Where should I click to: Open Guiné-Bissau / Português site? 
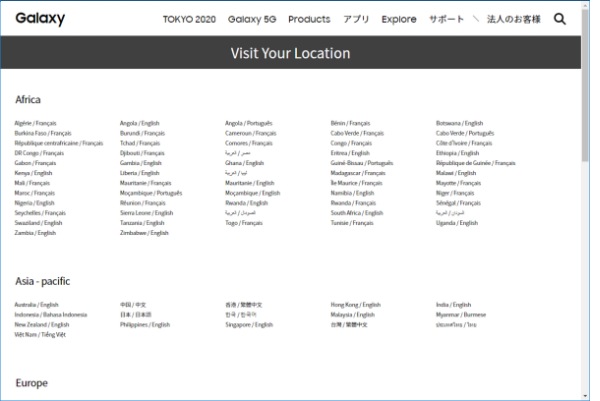click(362, 163)
